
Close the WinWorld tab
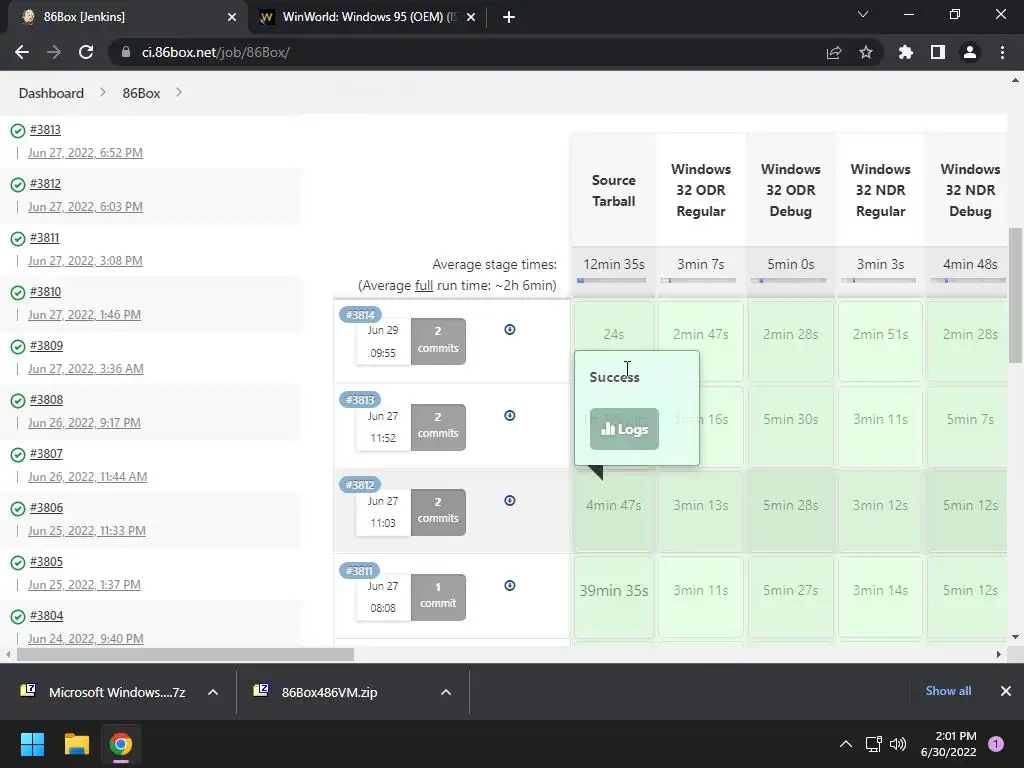click(x=471, y=17)
